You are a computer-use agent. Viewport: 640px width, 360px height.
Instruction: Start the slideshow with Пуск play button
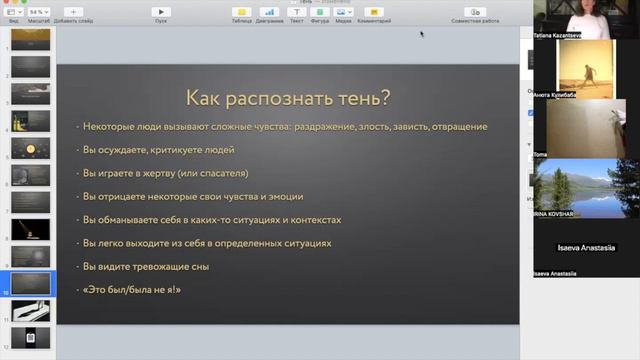coord(161,12)
